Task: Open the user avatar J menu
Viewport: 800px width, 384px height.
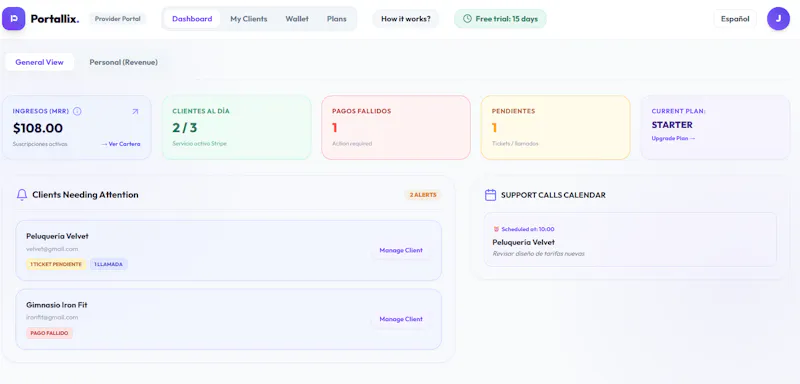Action: tap(778, 19)
